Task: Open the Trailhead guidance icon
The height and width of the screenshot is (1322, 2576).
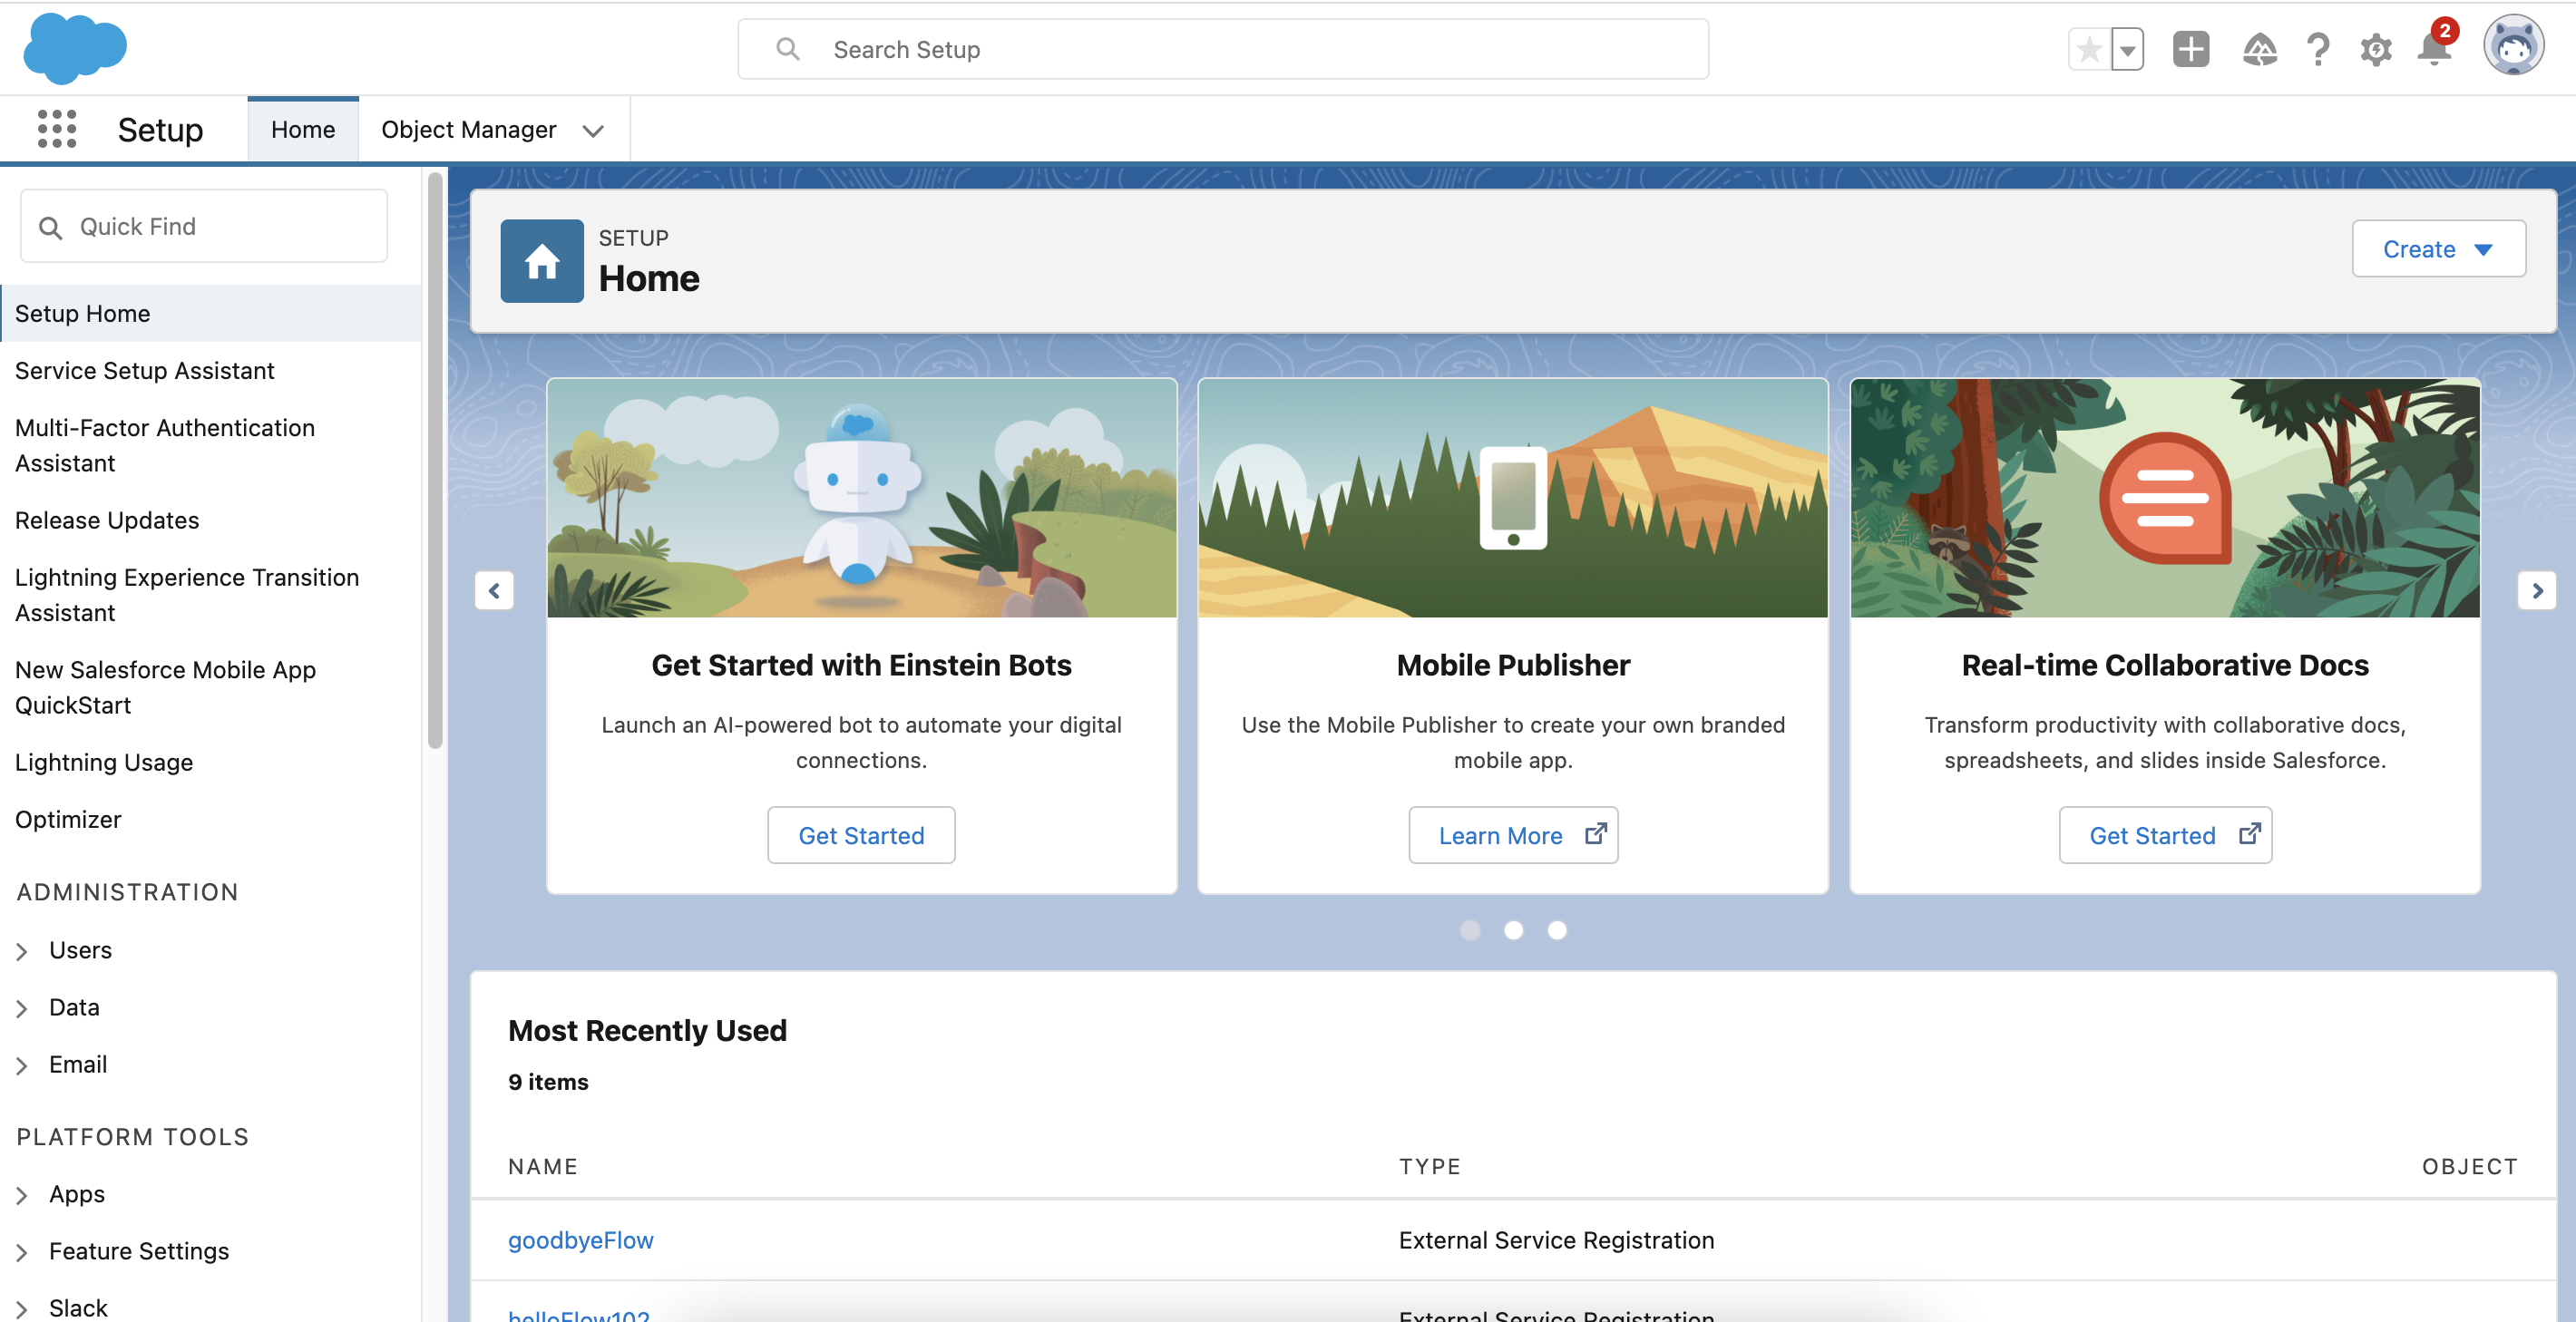Action: coord(2259,49)
